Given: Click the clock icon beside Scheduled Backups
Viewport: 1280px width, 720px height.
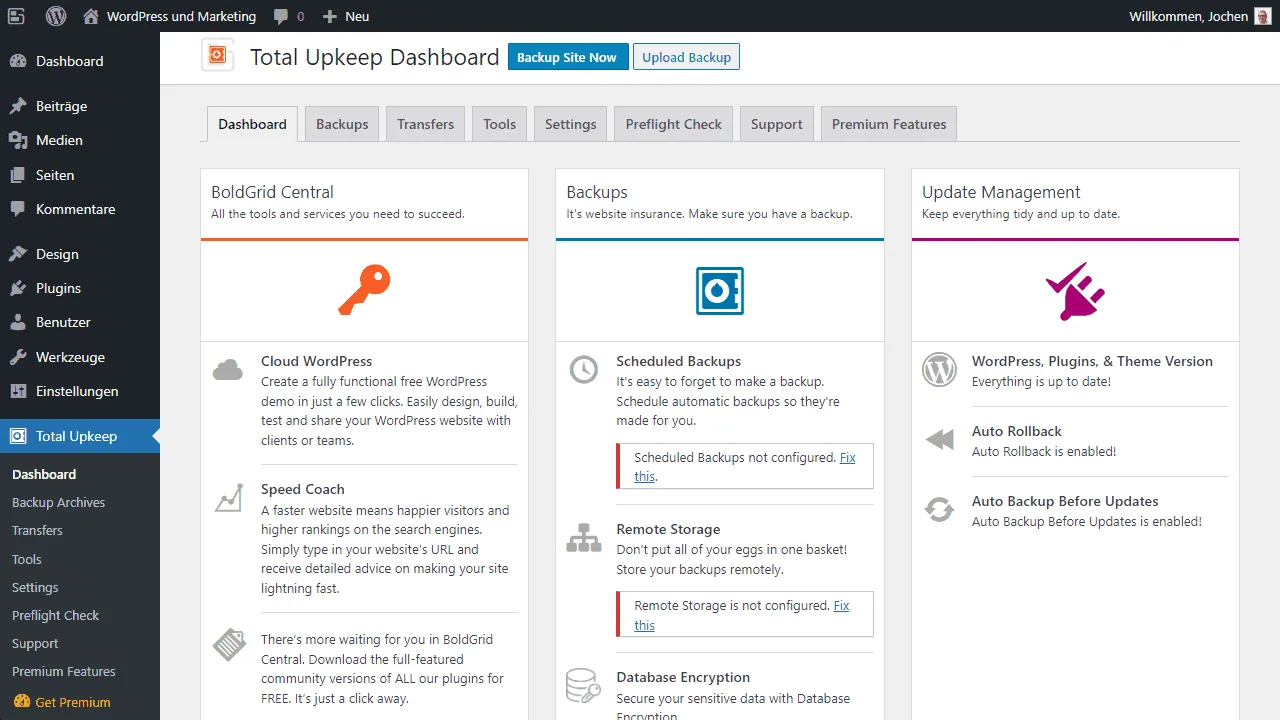Looking at the screenshot, I should pos(584,369).
